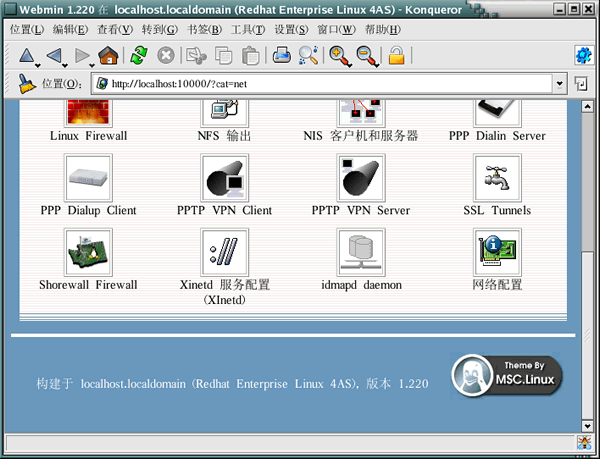Click the PPTP VPN Client link
Viewport: 600px width, 459px height.
click(x=225, y=210)
